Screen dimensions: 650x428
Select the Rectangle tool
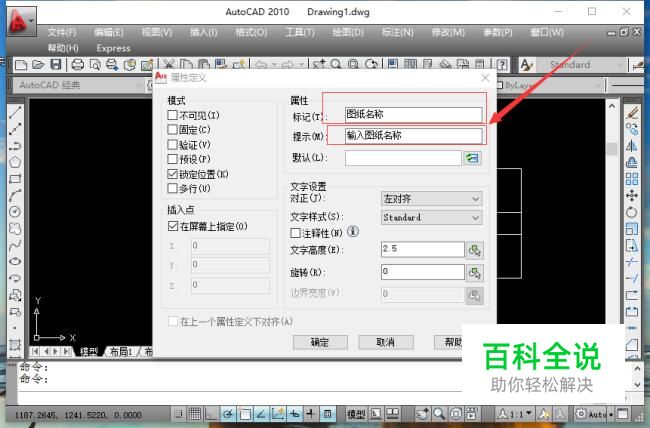[x=15, y=179]
